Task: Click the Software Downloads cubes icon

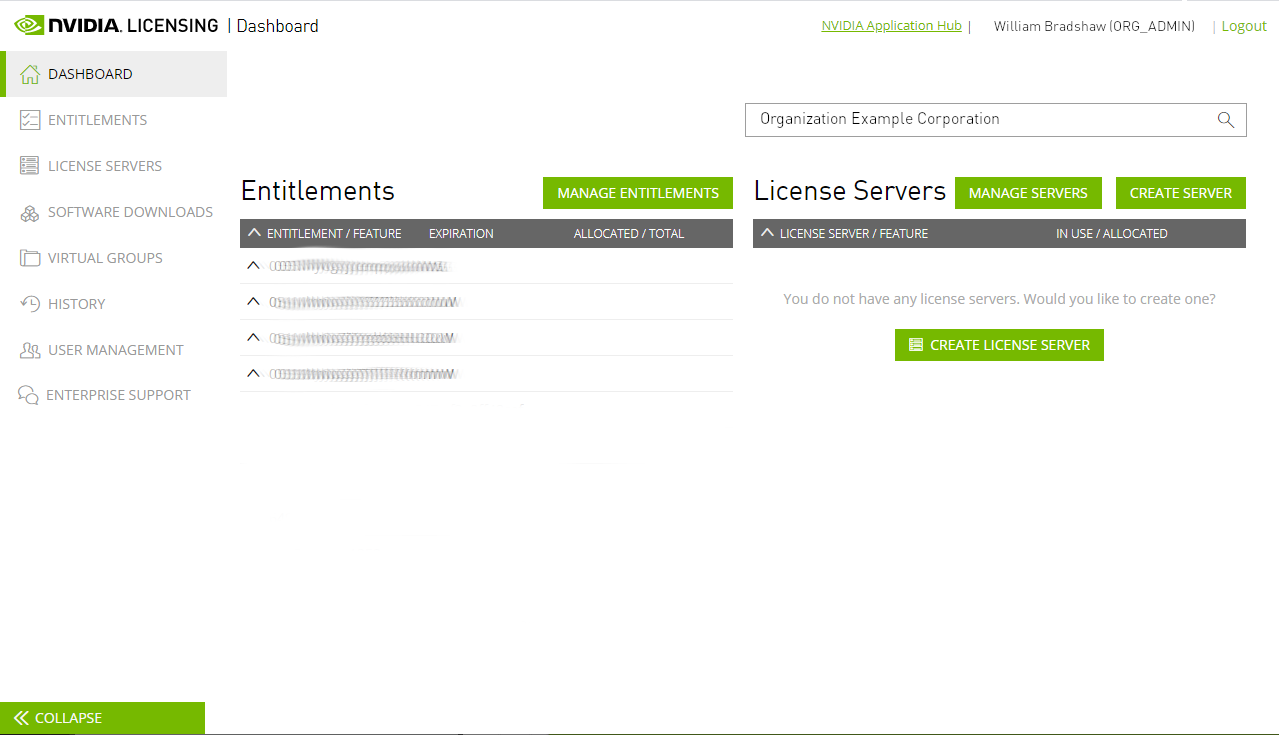Action: click(30, 212)
